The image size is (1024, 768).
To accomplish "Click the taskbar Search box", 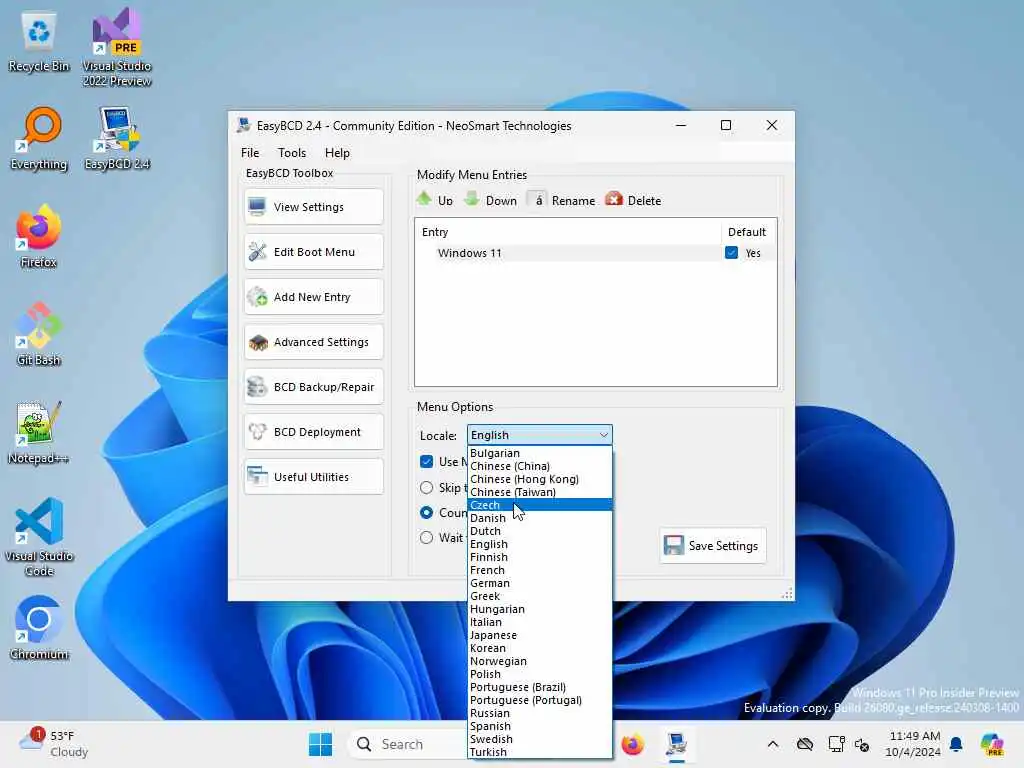I will pos(408,744).
